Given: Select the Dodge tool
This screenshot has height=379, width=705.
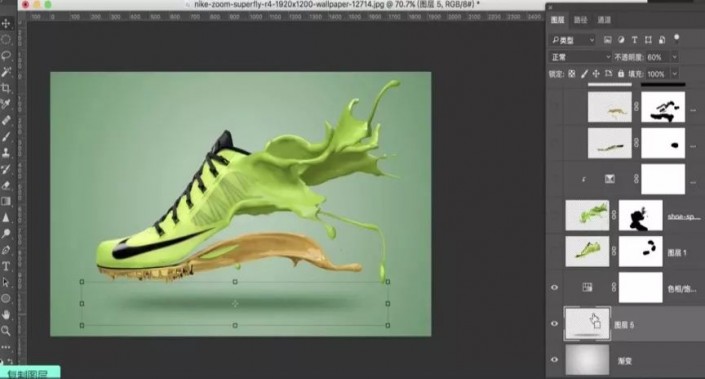Looking at the screenshot, I should 6,234.
